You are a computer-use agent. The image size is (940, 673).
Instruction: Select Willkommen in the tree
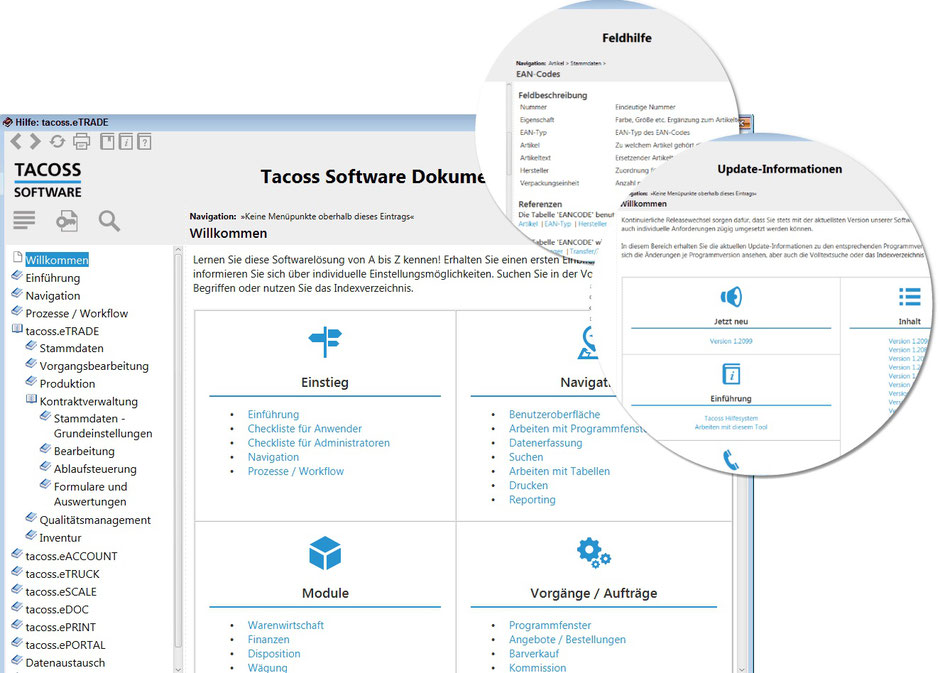[57, 259]
